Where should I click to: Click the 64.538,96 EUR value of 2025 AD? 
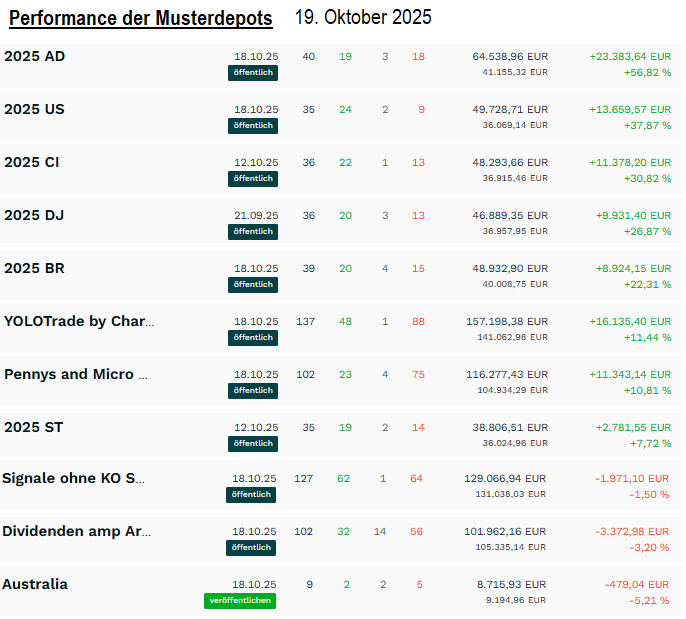(x=510, y=57)
